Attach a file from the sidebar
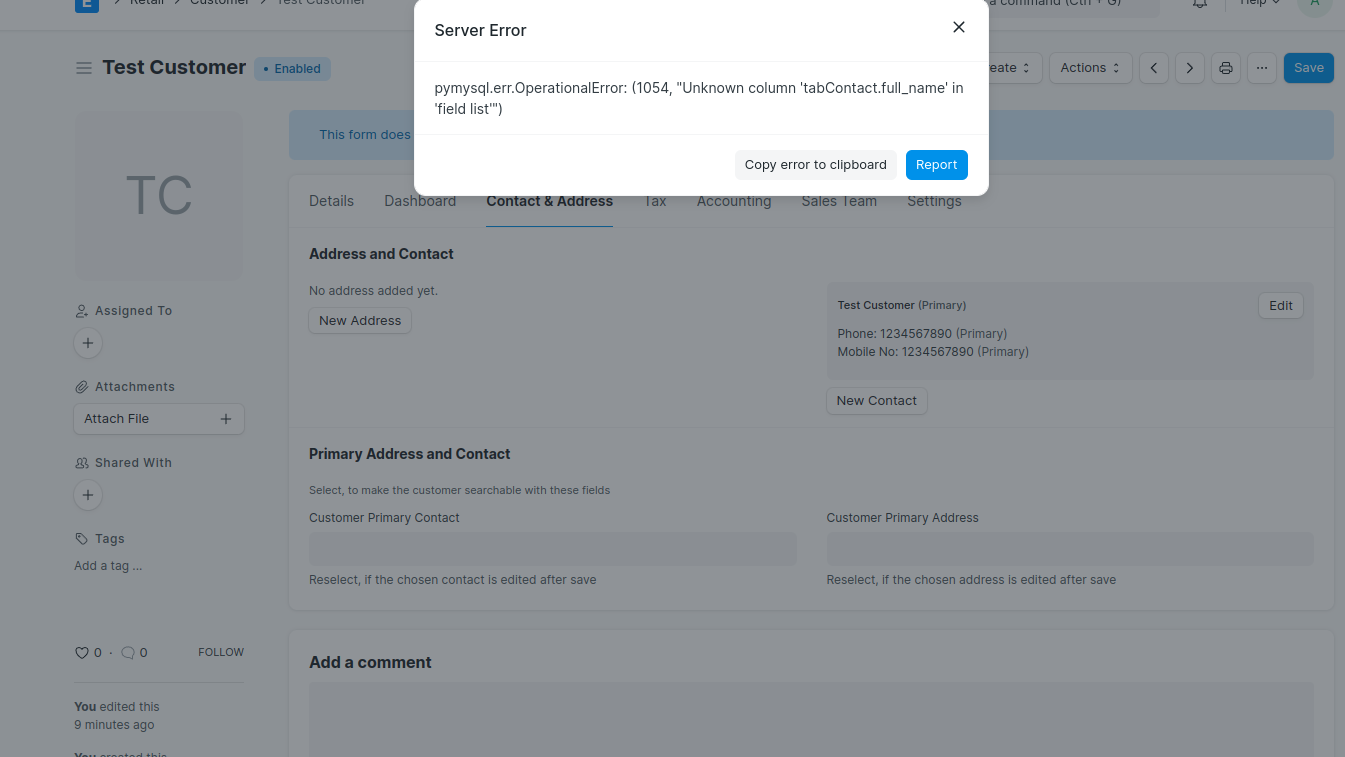The image size is (1345, 757). pos(158,418)
